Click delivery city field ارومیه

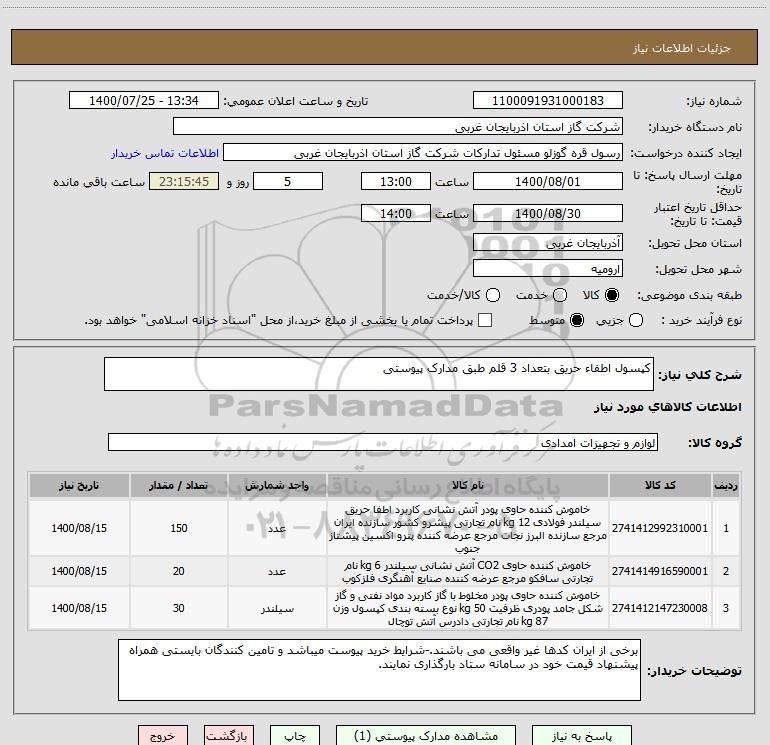[548, 269]
